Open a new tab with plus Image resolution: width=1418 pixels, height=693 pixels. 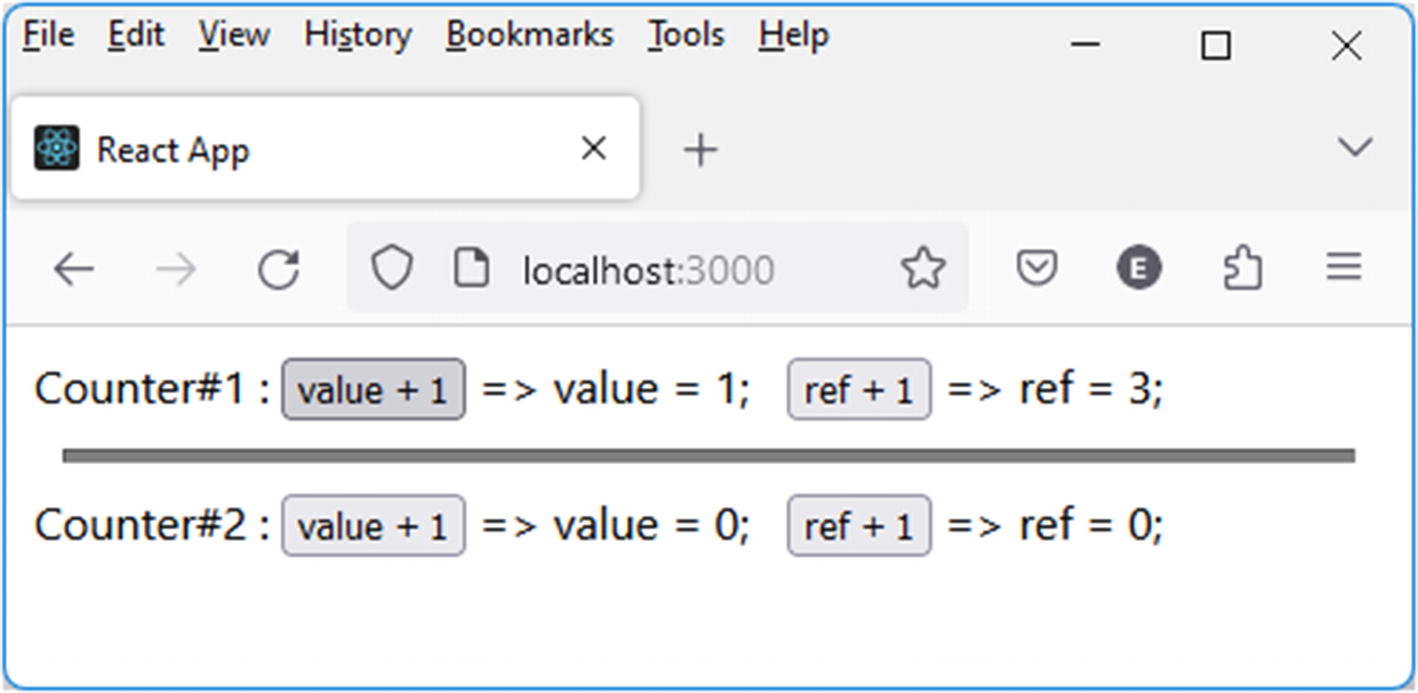click(700, 150)
